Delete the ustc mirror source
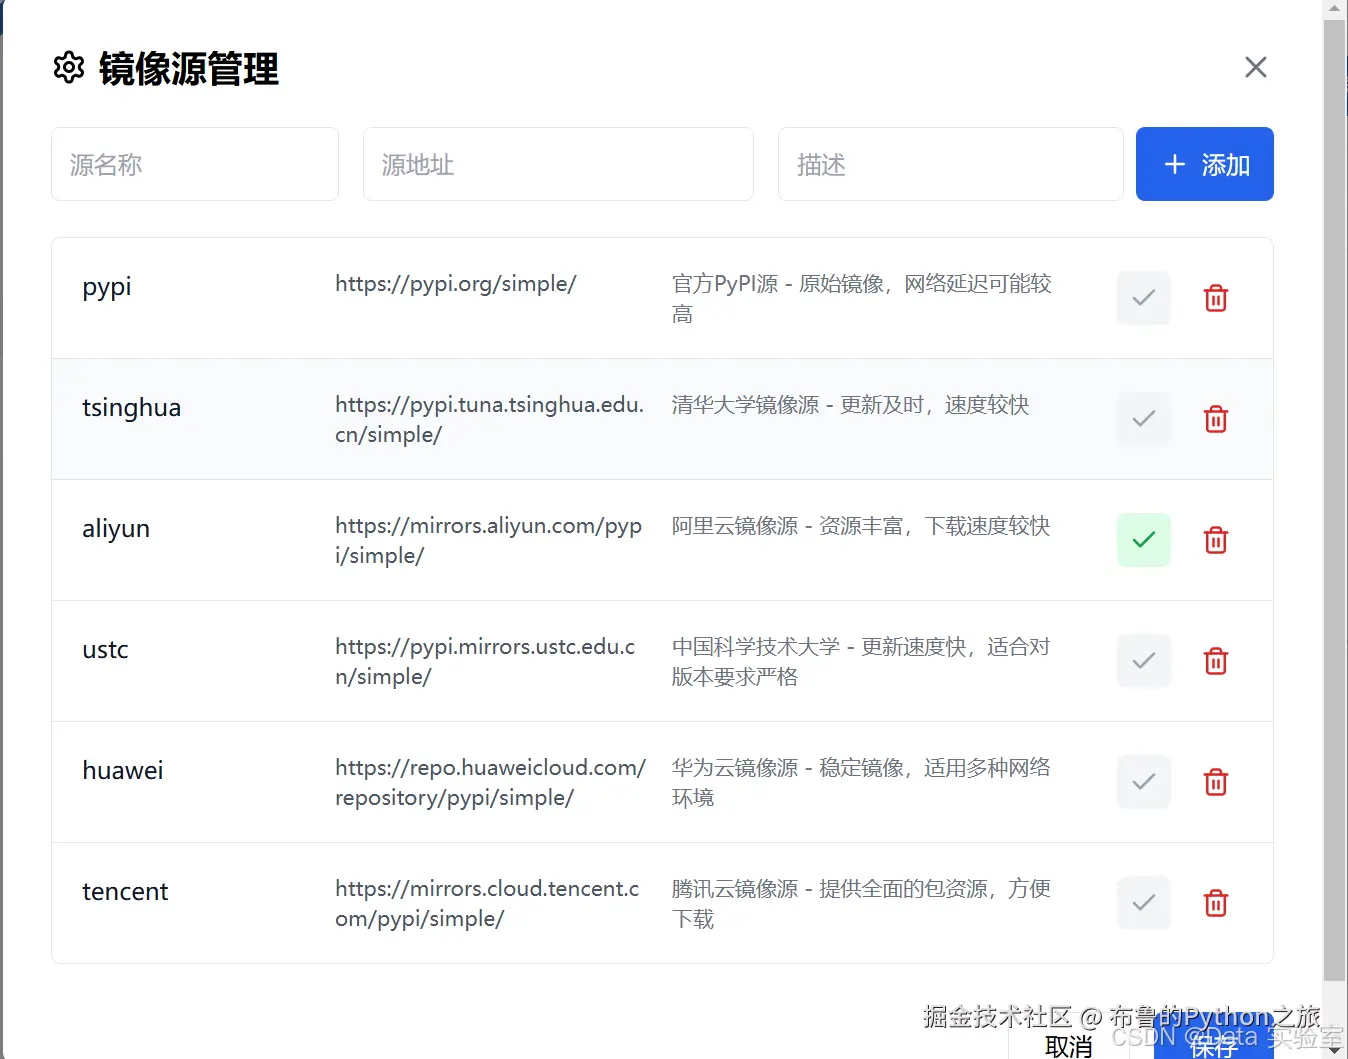Screen dimensions: 1348x1059 point(1215,661)
